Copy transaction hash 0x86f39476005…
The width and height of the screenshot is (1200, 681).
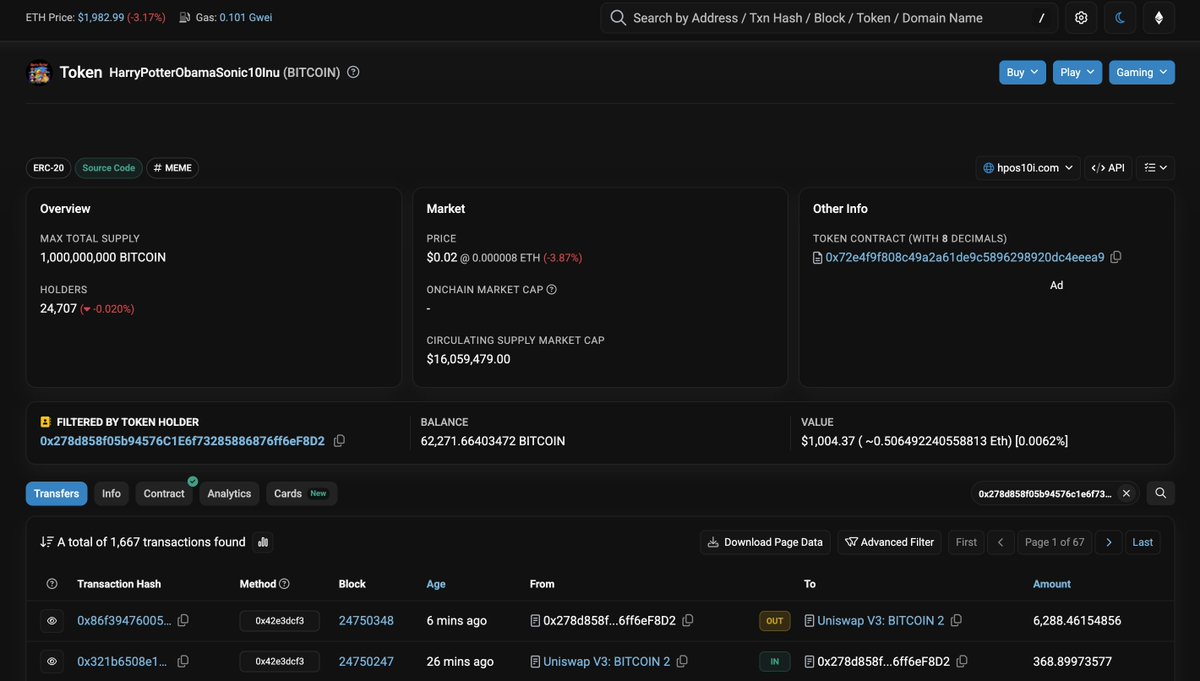click(x=183, y=621)
